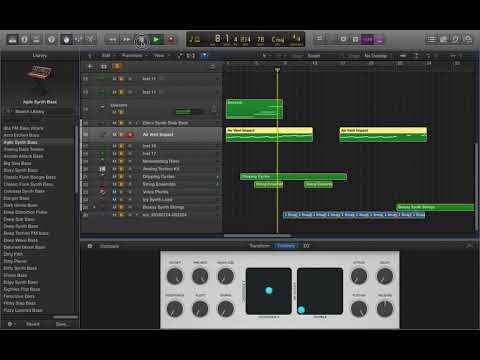Open the Cmaj key signature pop-up
Viewport: 480px width, 360px height.
(278, 40)
